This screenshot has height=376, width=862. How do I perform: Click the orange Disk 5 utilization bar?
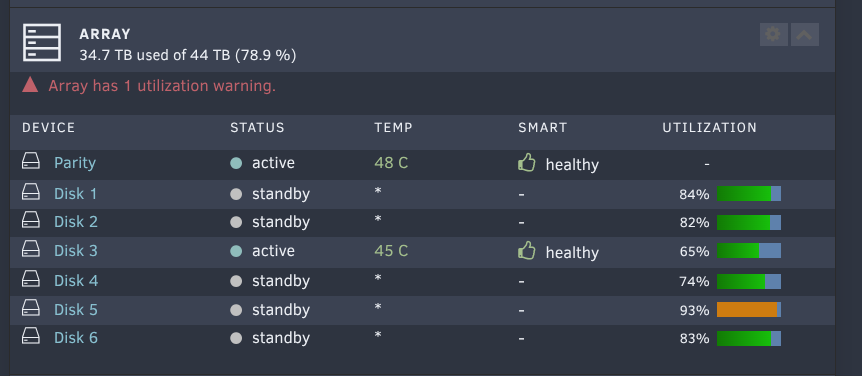pos(749,309)
